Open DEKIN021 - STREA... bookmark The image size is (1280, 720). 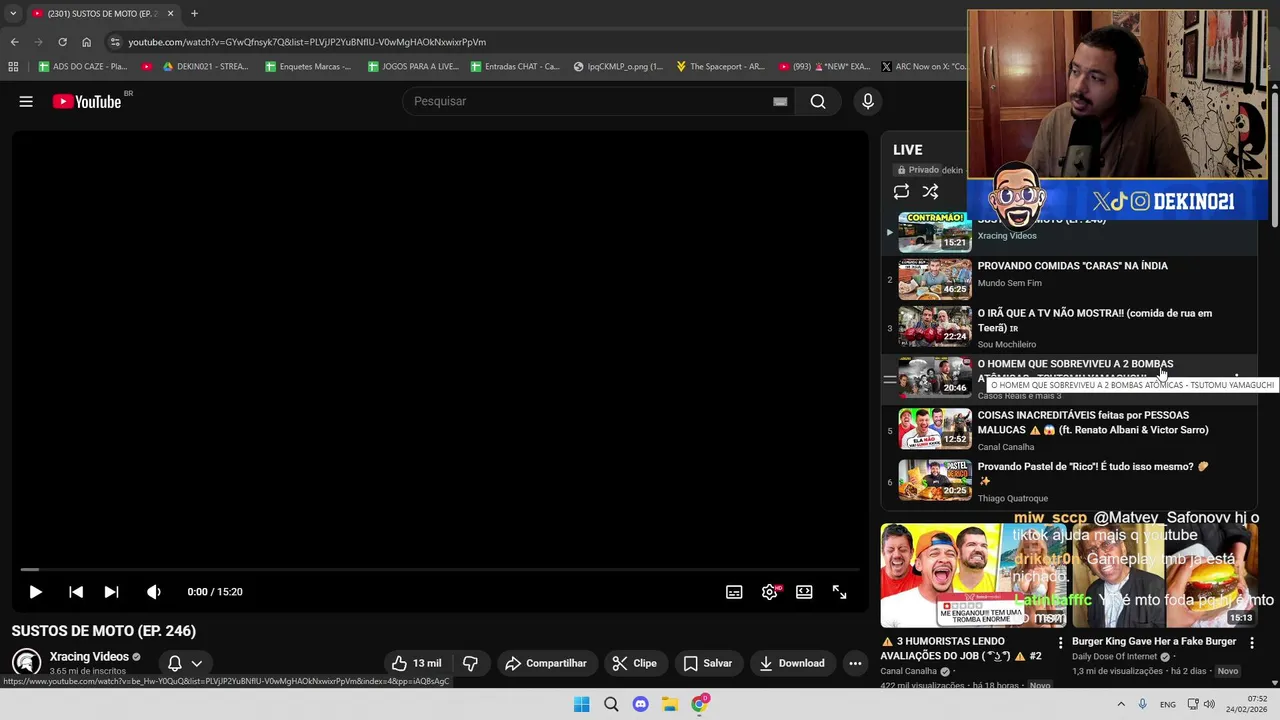pyautogui.click(x=204, y=67)
